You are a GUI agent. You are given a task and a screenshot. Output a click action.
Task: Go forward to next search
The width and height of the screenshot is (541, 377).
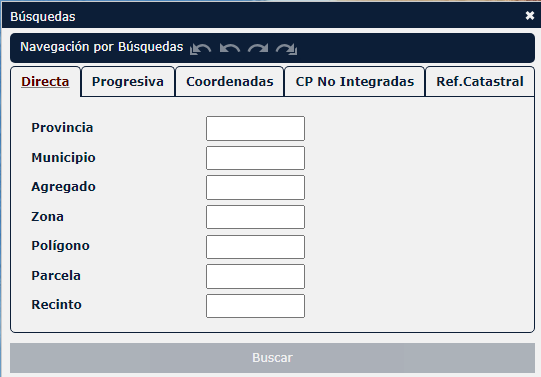click(x=258, y=48)
